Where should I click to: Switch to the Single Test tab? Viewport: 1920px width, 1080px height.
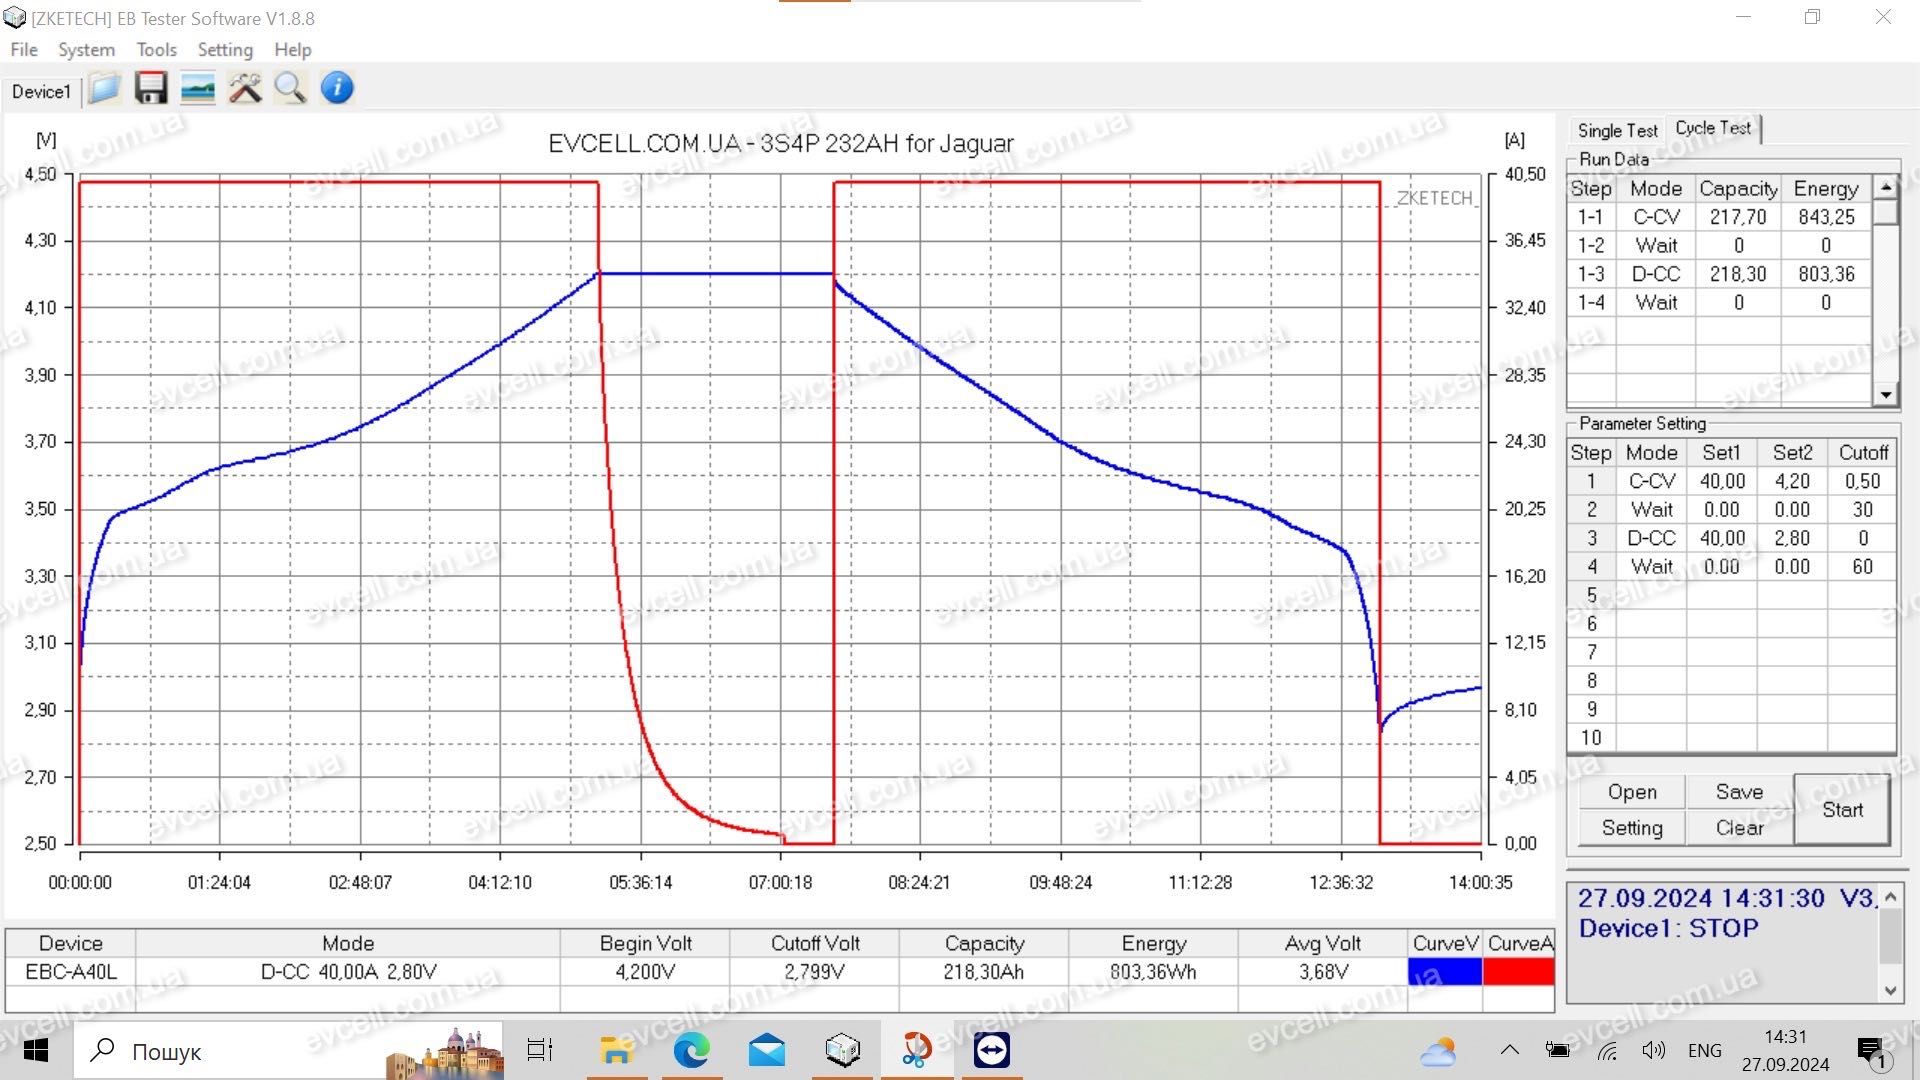coord(1617,130)
